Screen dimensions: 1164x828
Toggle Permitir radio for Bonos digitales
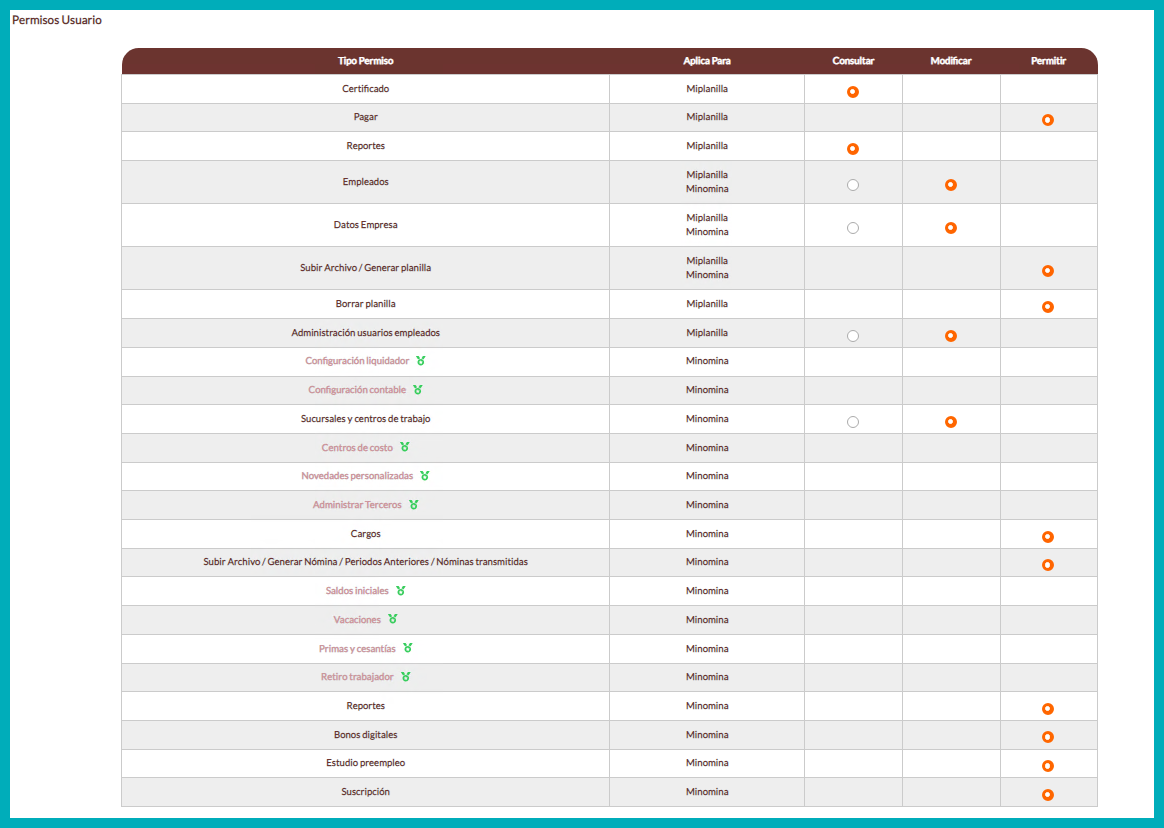tap(1048, 737)
